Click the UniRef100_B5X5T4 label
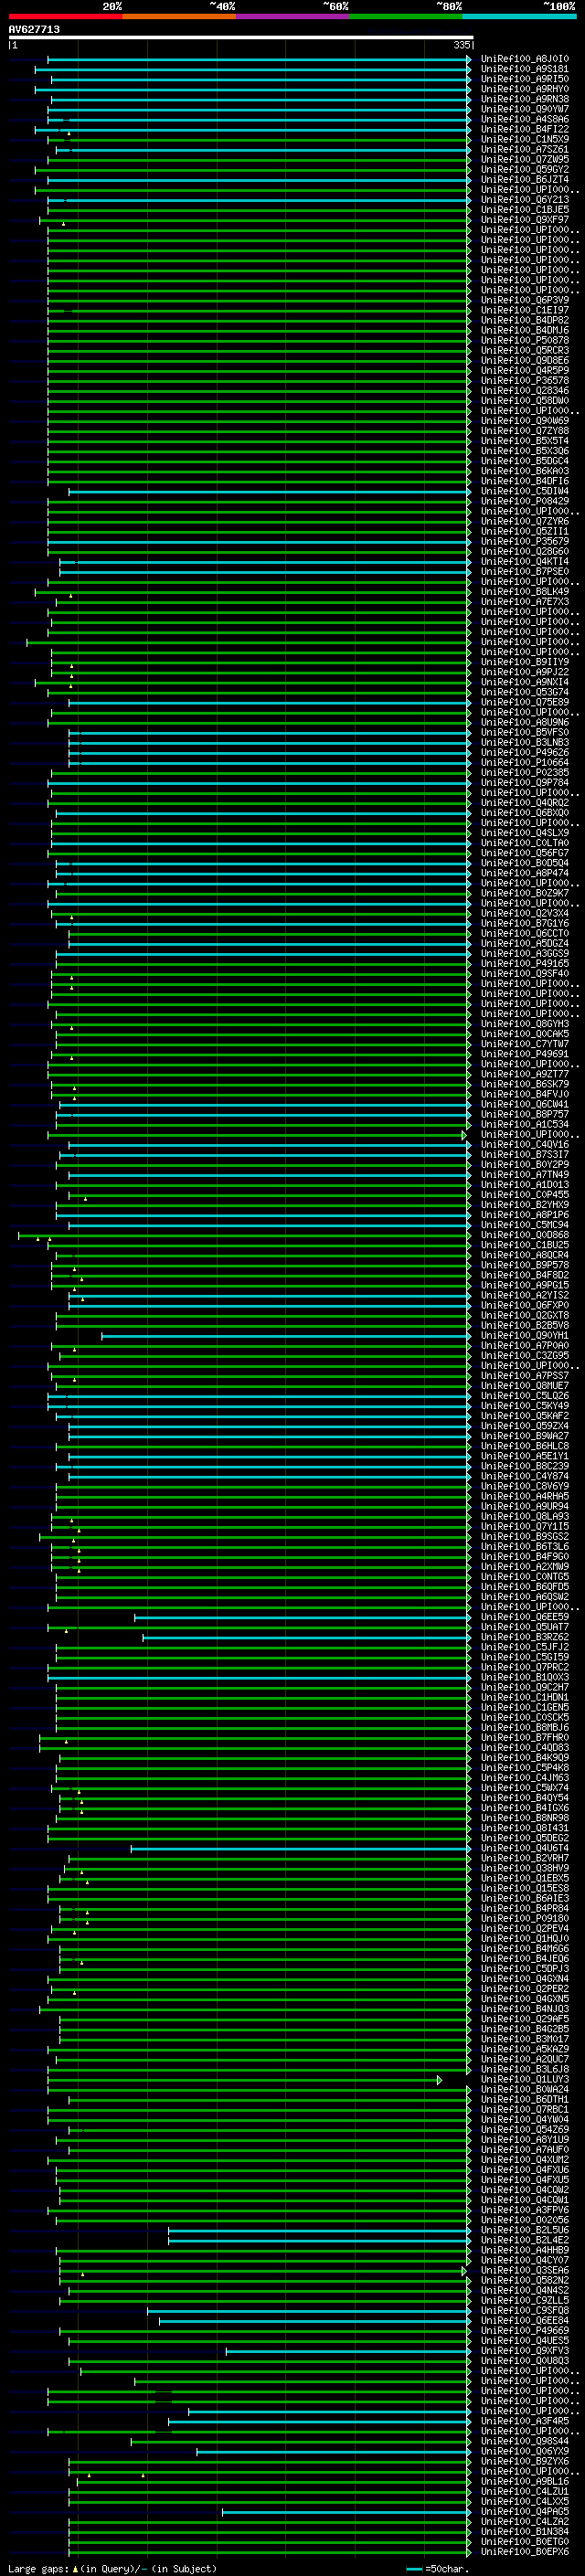The image size is (585, 2576). click(x=524, y=441)
